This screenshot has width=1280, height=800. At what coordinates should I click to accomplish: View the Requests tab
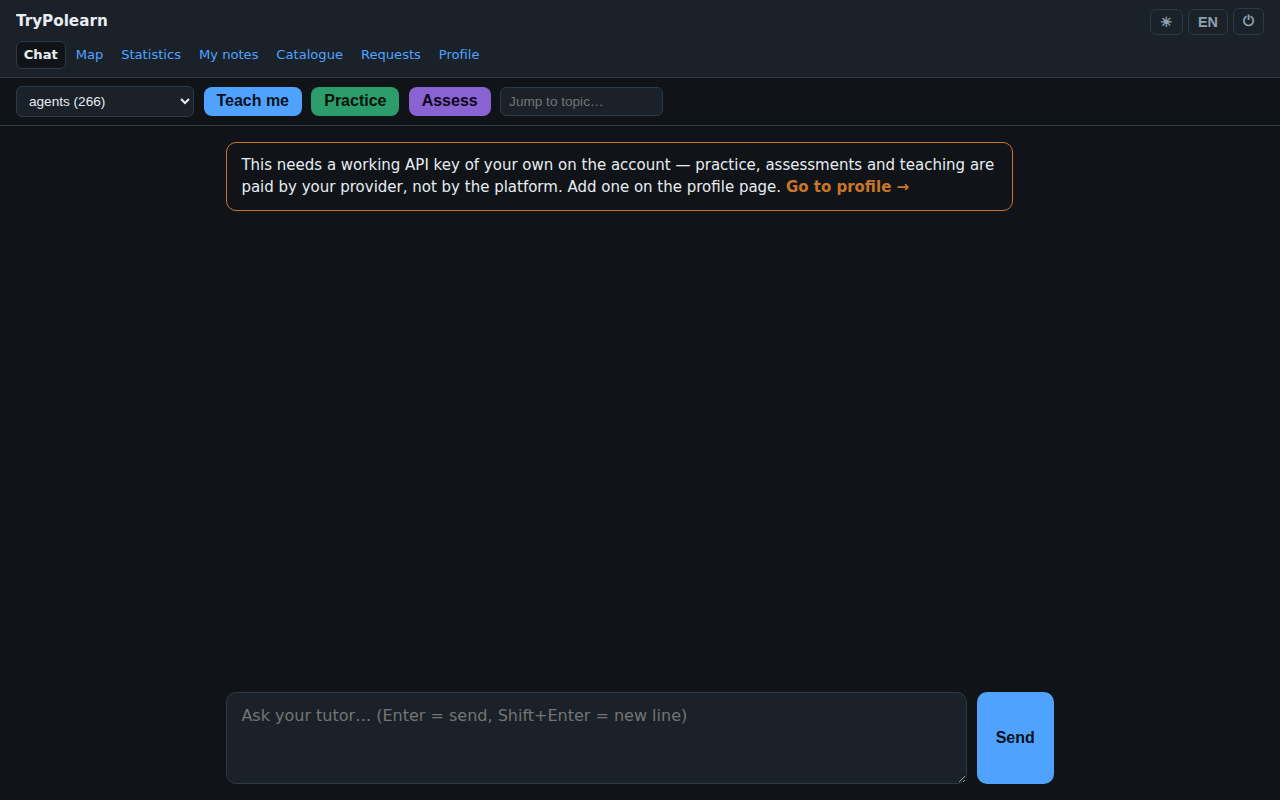(390, 55)
